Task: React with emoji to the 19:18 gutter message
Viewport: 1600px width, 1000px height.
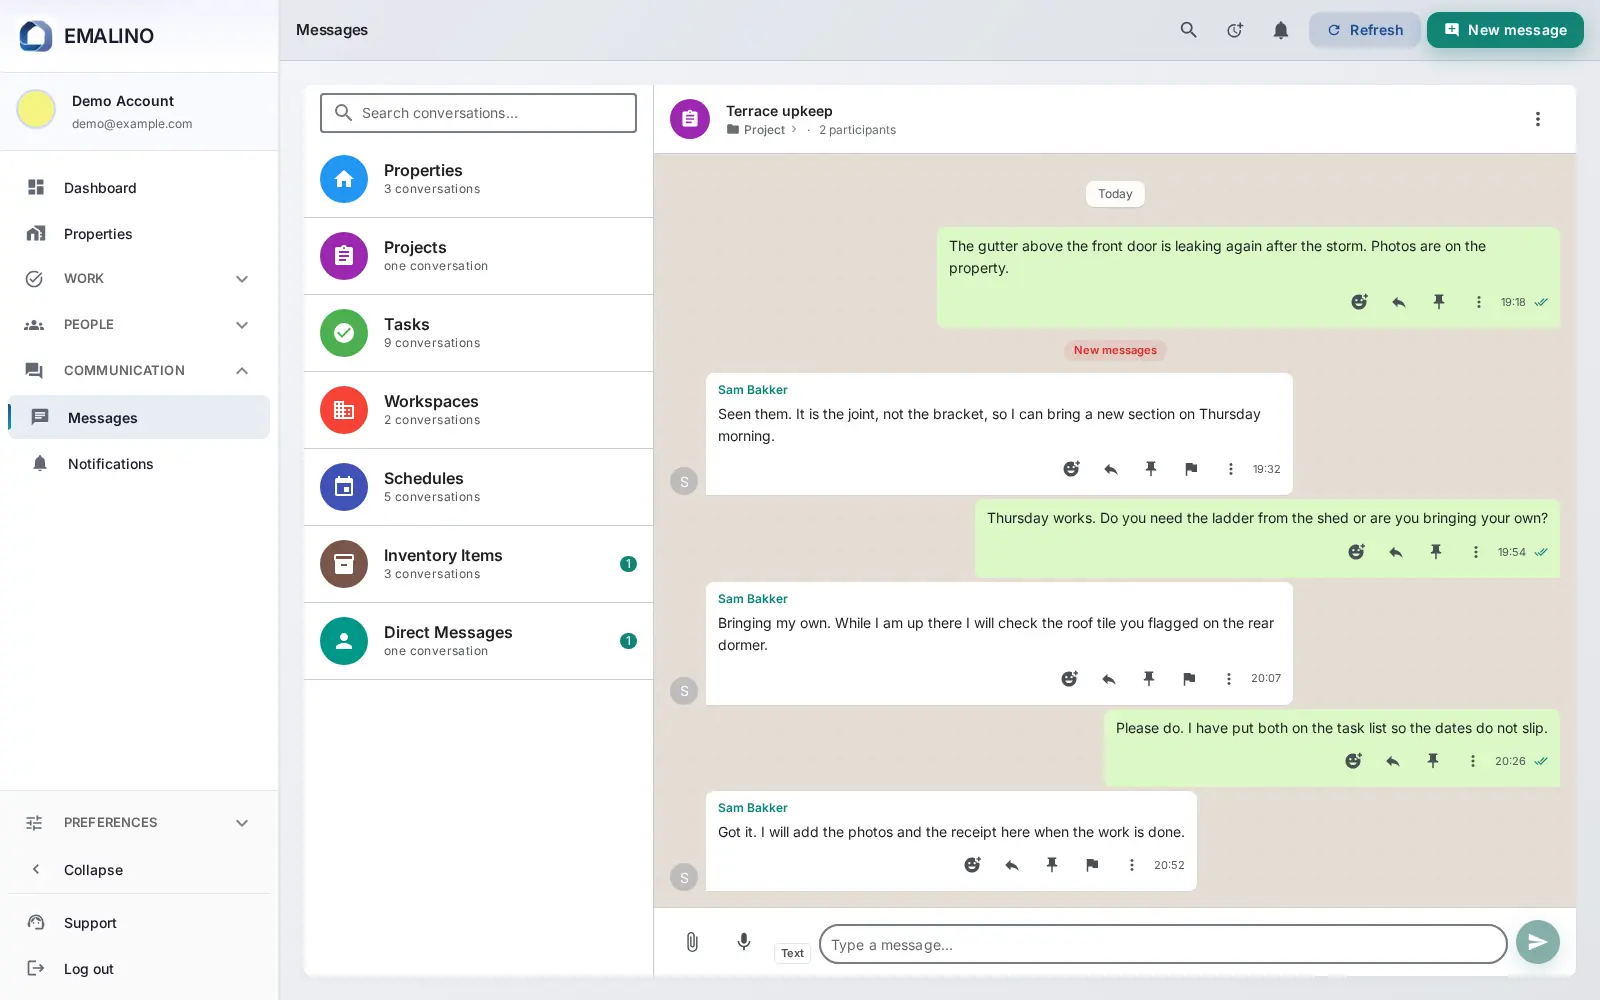Action: coord(1359,302)
